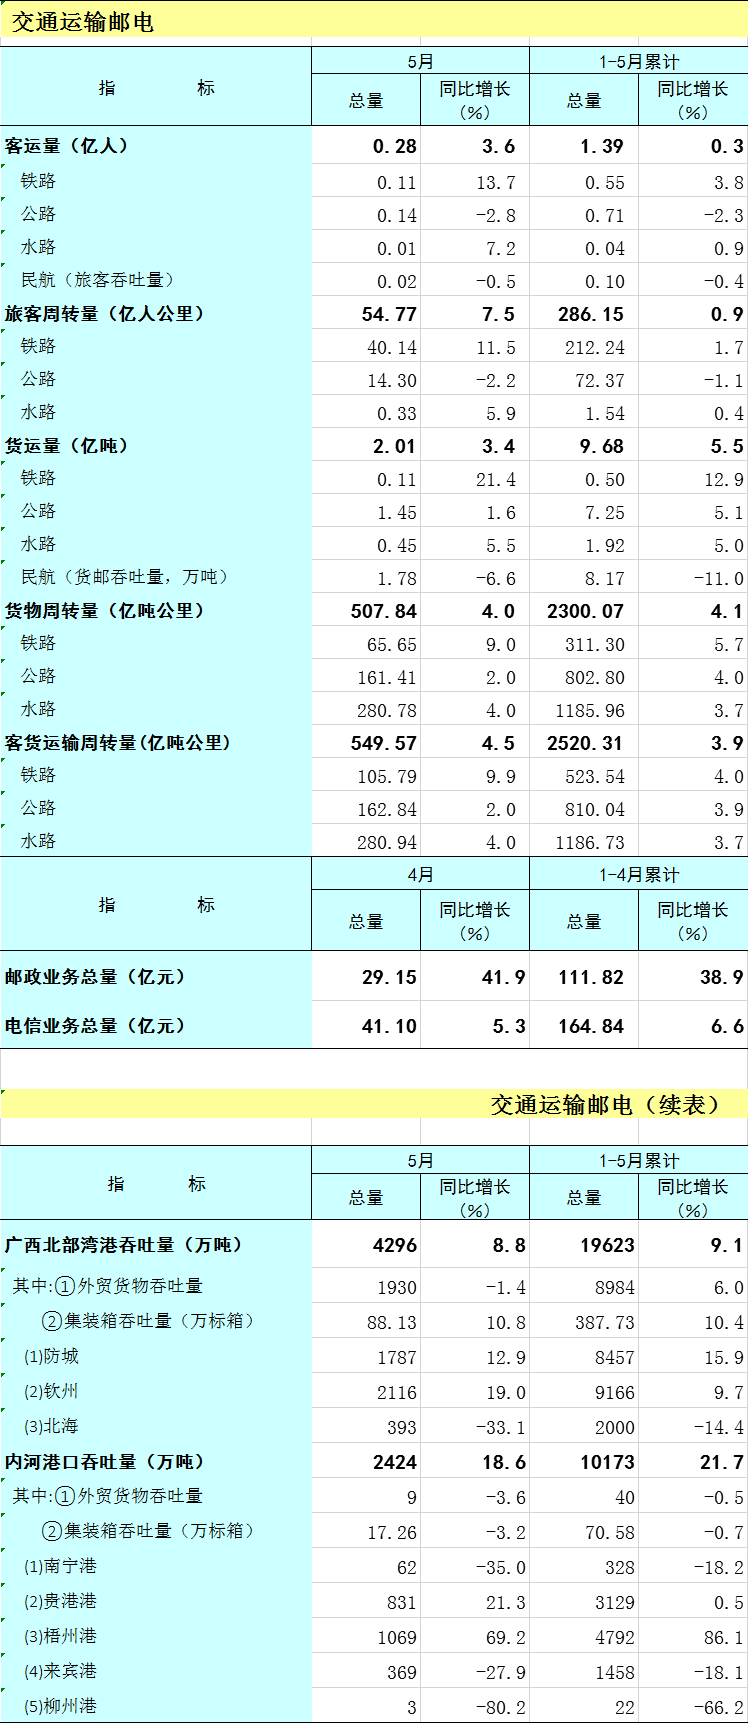Select the row label 邮政业务总量（亿元）
The image size is (748, 1723).
point(96,977)
